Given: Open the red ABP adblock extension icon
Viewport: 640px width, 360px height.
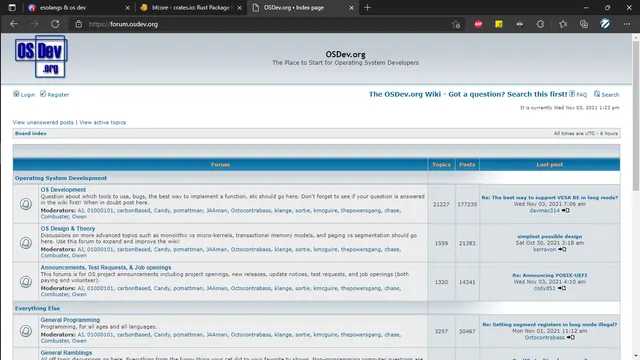Looking at the screenshot, I should tap(478, 24).
